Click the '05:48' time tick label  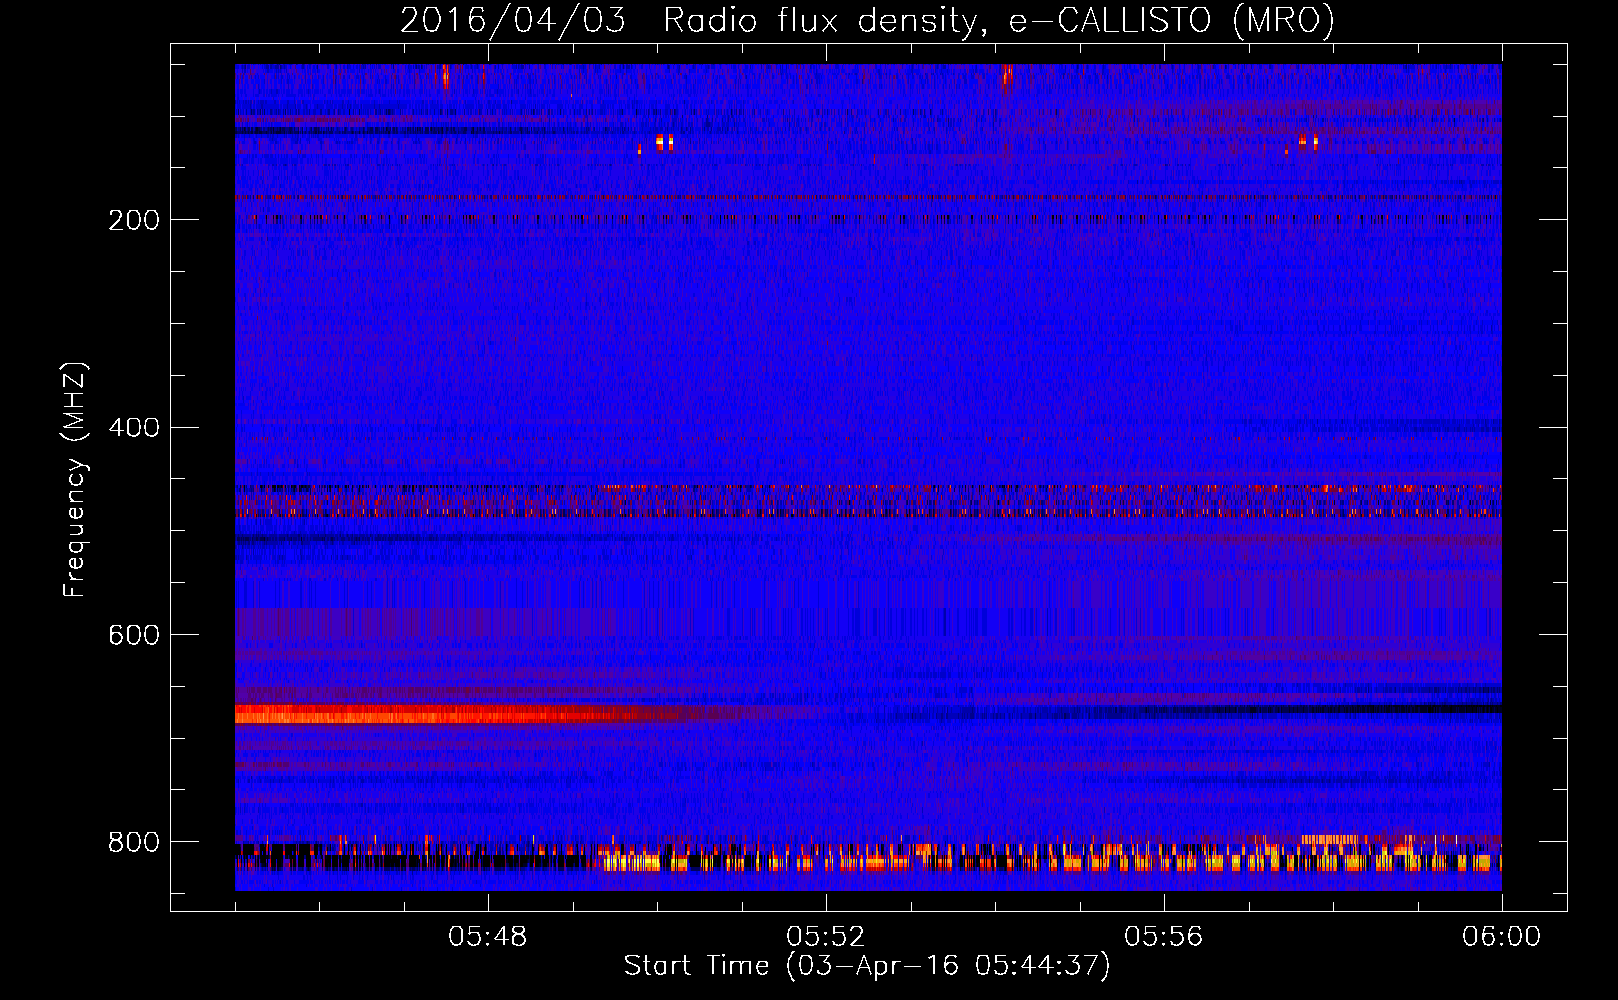[x=488, y=937]
